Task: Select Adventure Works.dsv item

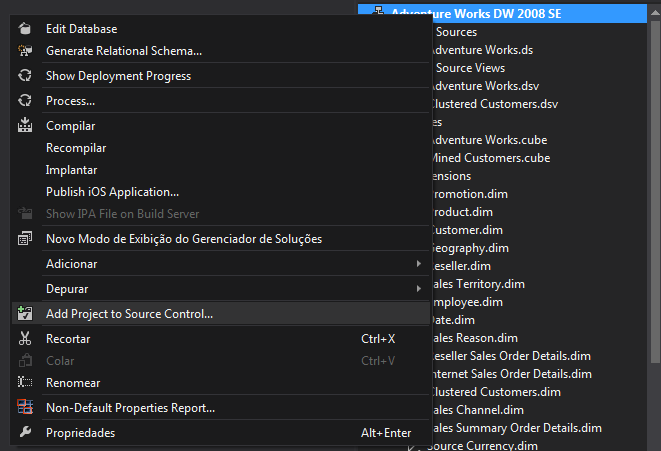Action: (485, 86)
